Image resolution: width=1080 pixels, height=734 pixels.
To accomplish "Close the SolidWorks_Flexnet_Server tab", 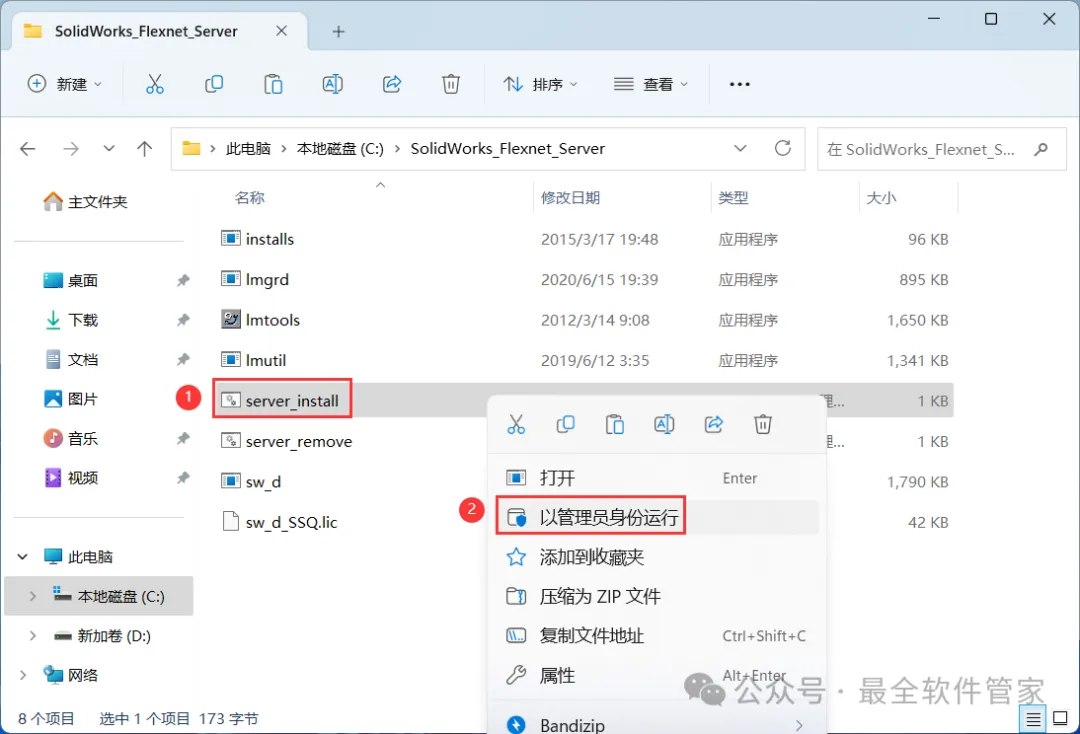I will [x=281, y=31].
